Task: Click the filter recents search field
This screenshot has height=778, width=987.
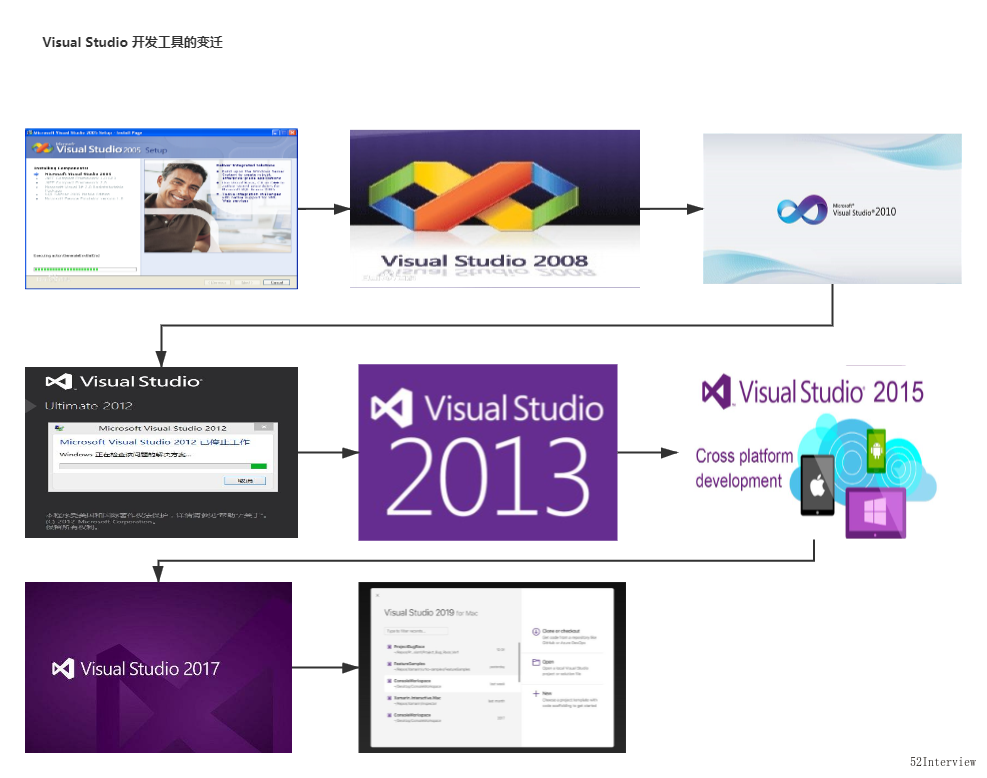Action: point(416,631)
